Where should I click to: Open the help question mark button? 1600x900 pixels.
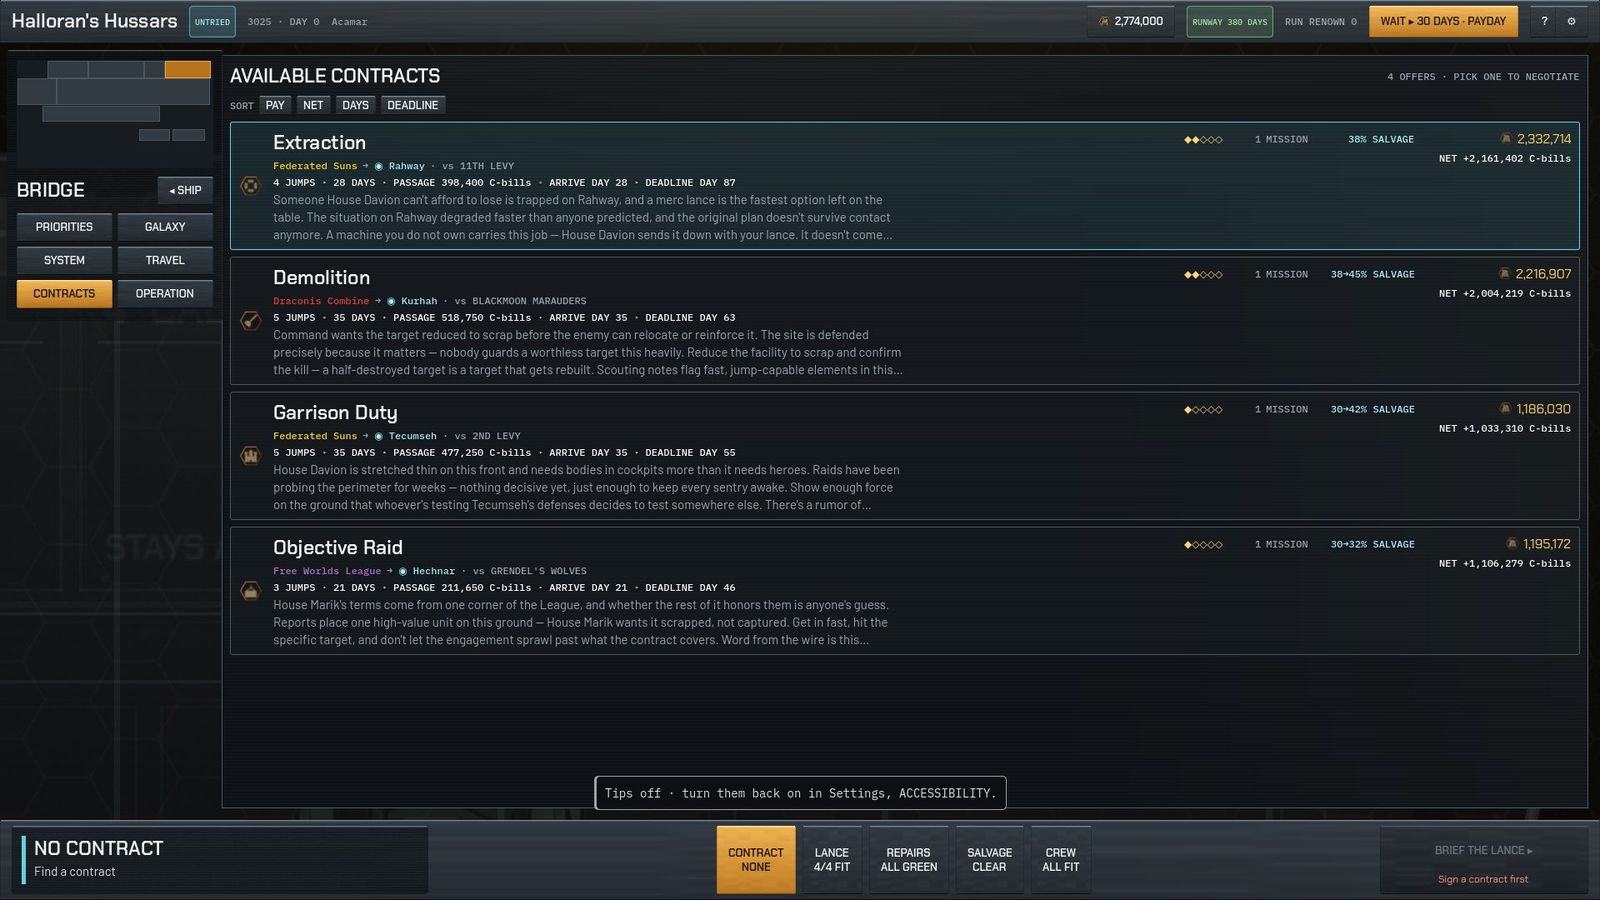(x=1544, y=21)
